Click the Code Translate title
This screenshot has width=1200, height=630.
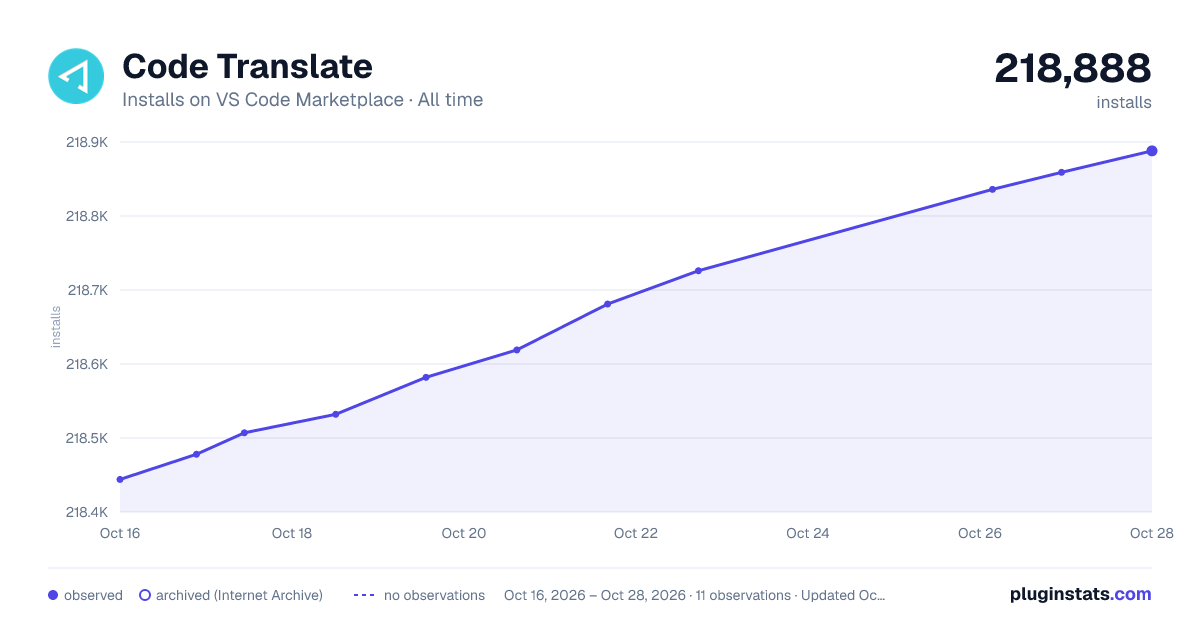pyautogui.click(x=247, y=67)
